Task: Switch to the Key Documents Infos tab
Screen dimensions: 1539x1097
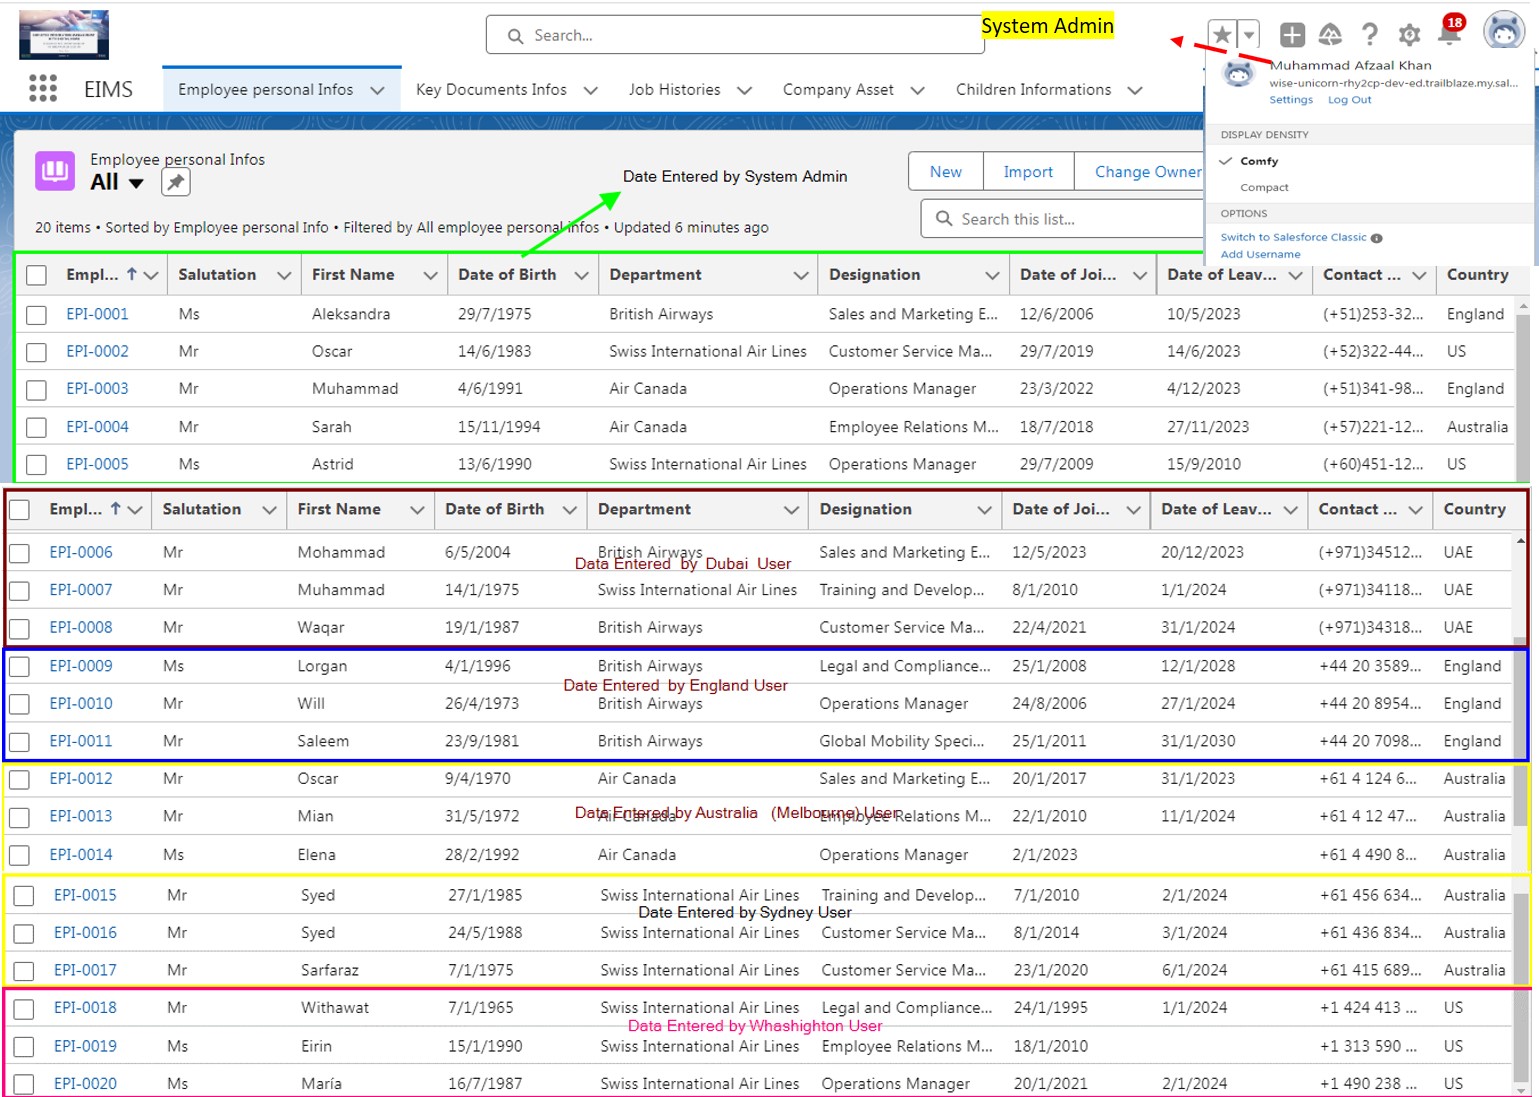Action: pos(491,90)
